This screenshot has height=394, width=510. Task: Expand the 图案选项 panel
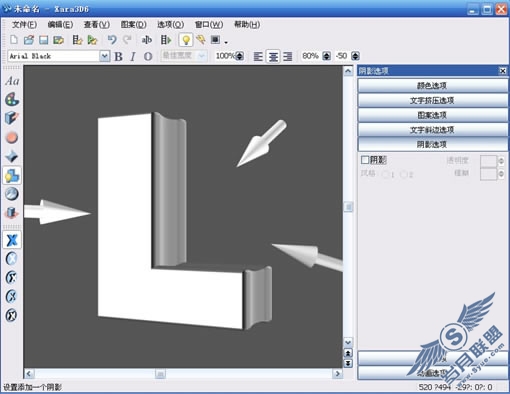coord(432,115)
